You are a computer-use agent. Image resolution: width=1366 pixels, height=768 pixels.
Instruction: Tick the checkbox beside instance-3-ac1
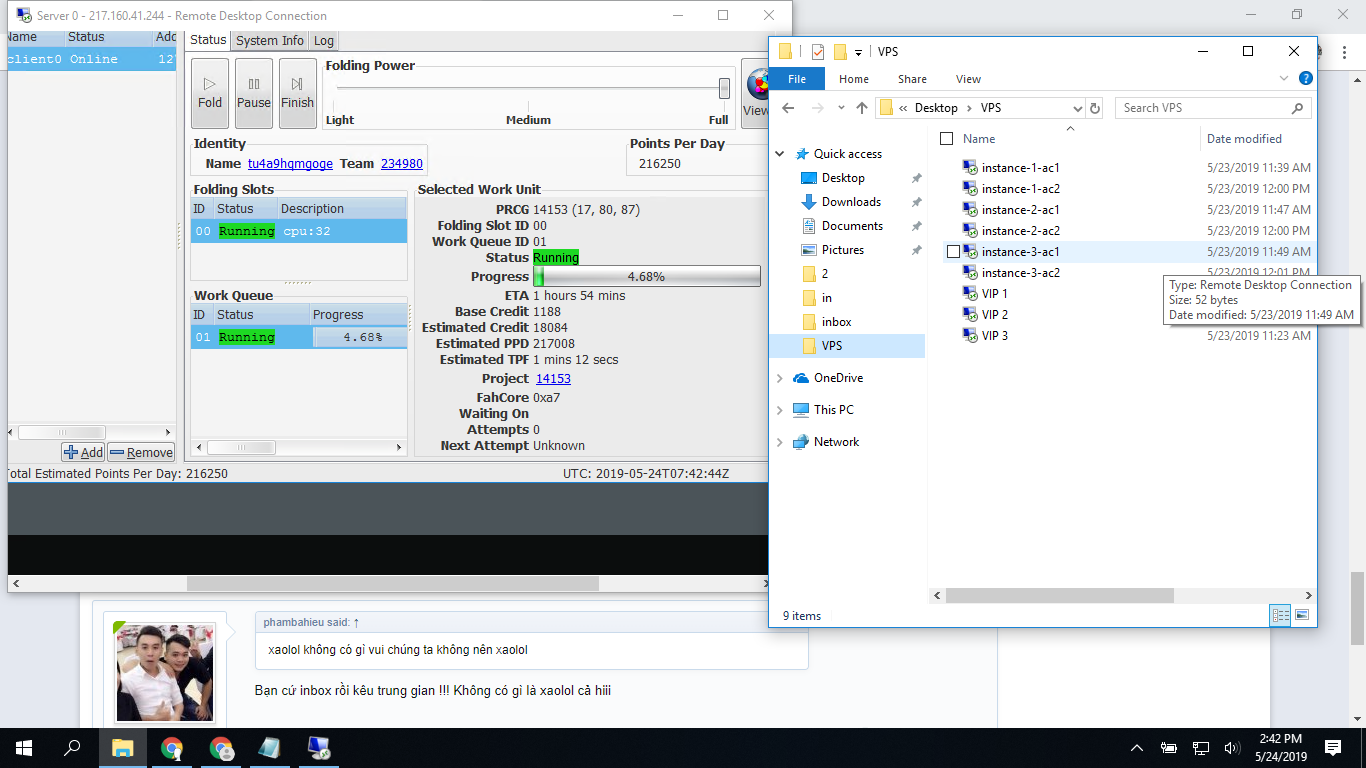tap(953, 252)
